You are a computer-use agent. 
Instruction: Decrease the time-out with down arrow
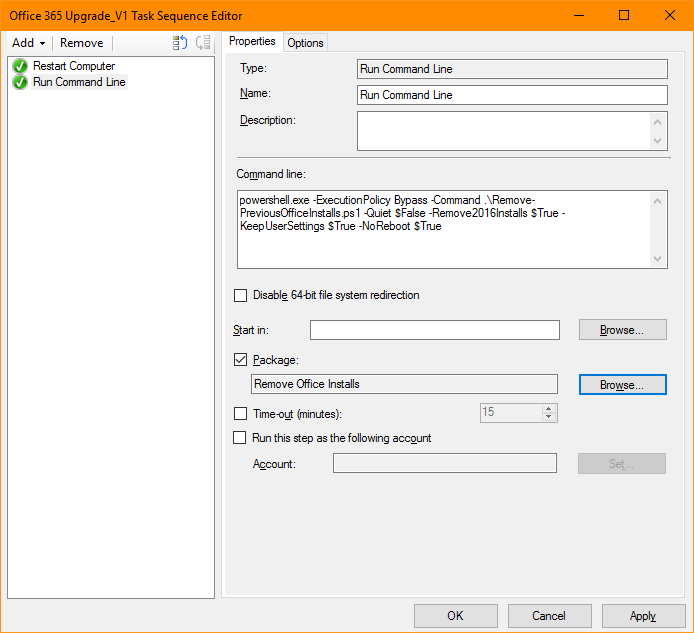pyautogui.click(x=549, y=417)
